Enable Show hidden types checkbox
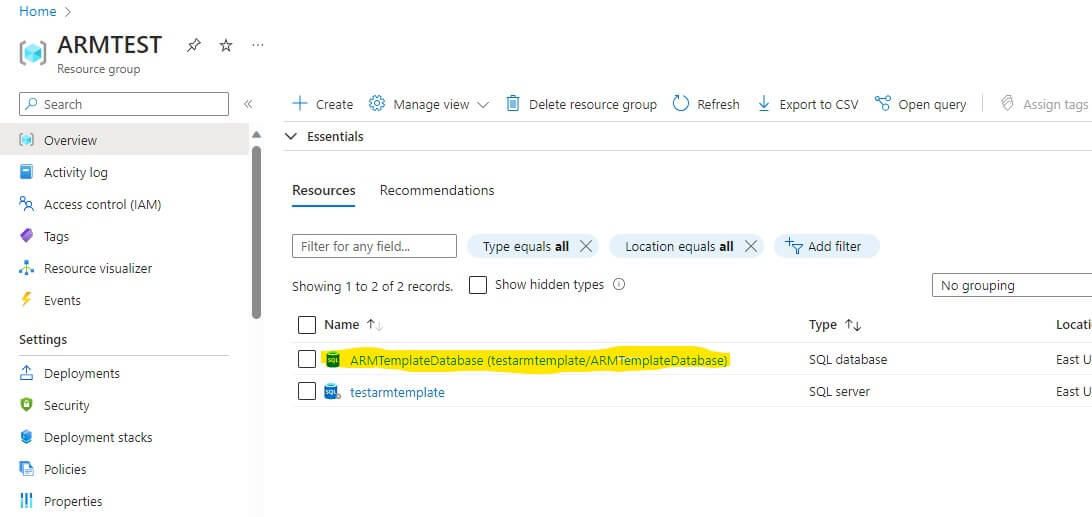 pos(478,285)
